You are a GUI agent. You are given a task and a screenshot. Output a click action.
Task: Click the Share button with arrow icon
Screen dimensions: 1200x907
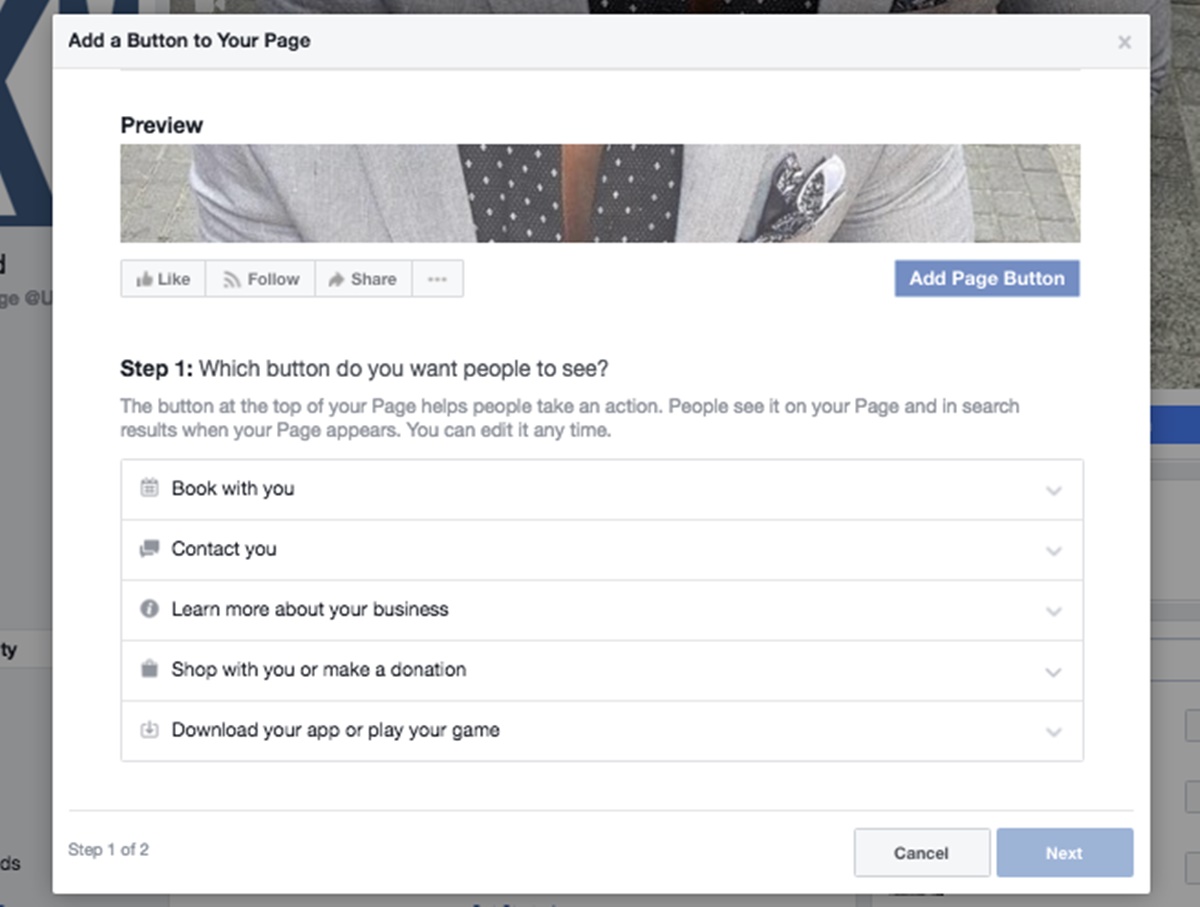[x=362, y=279]
